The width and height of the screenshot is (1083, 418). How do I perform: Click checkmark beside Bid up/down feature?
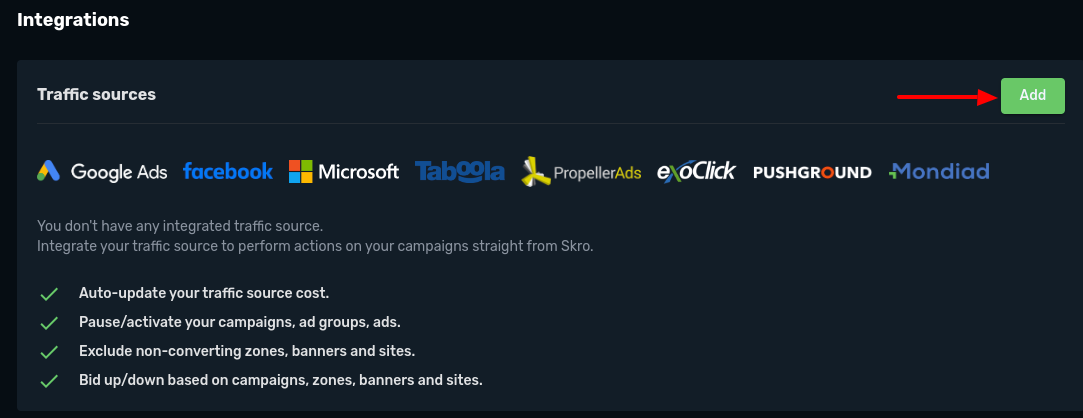point(47,381)
